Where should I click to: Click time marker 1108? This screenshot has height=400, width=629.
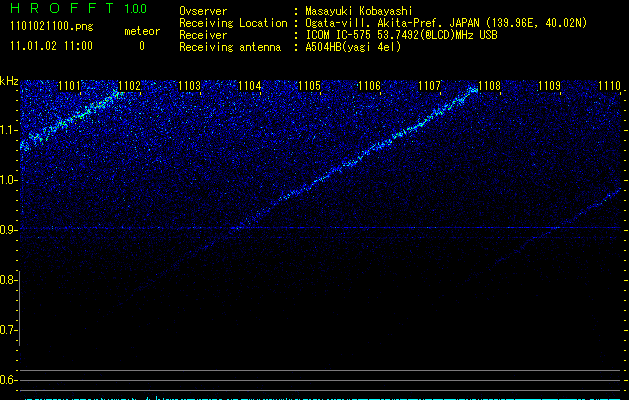(x=489, y=85)
